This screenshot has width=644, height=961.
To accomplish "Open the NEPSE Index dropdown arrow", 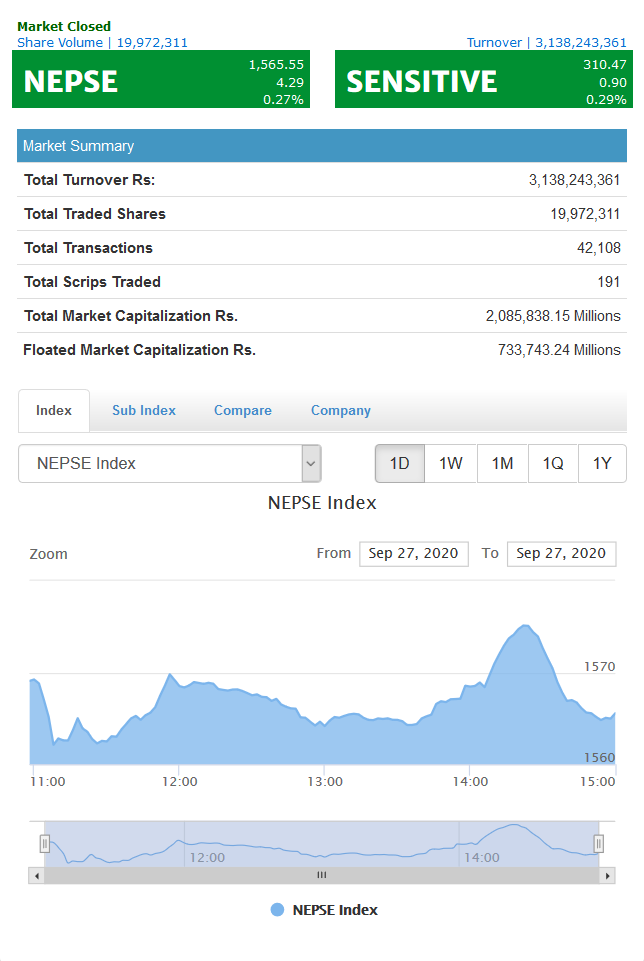I will [311, 463].
